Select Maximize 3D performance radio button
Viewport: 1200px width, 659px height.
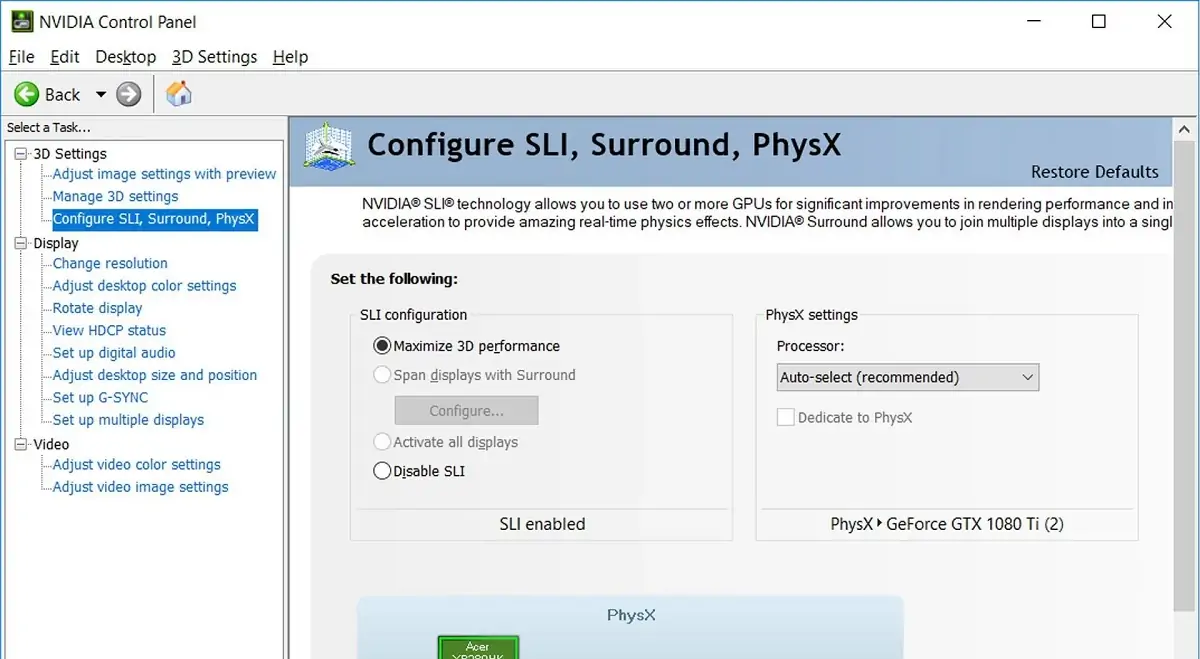[382, 346]
